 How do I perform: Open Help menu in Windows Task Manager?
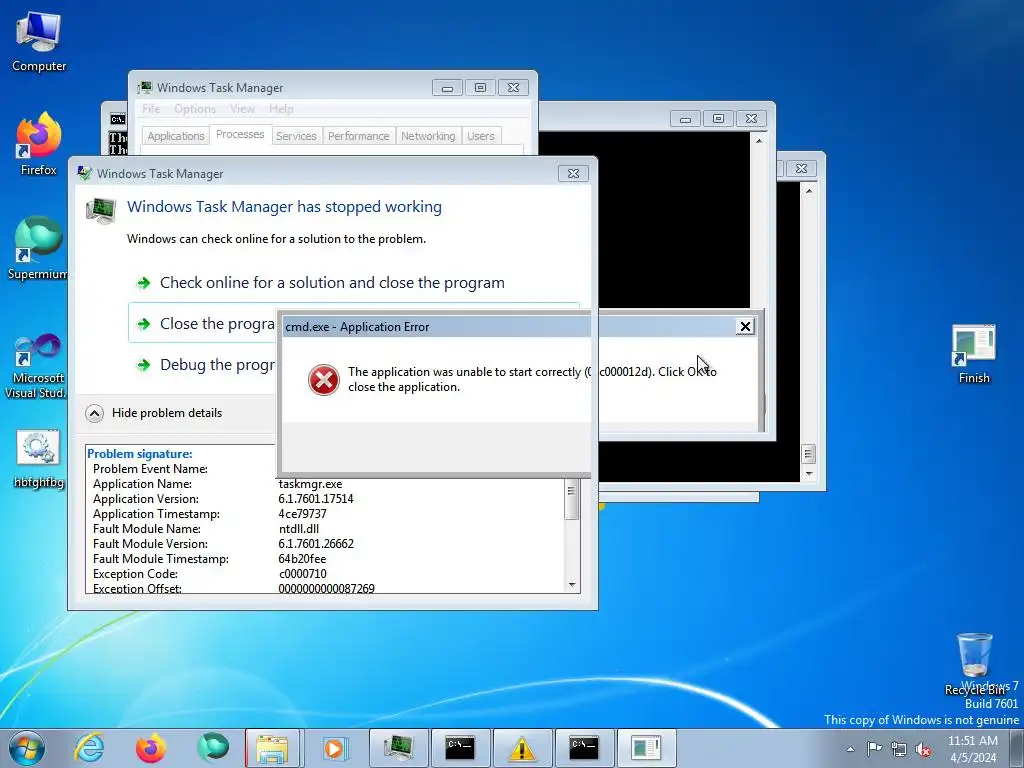pyautogui.click(x=281, y=109)
